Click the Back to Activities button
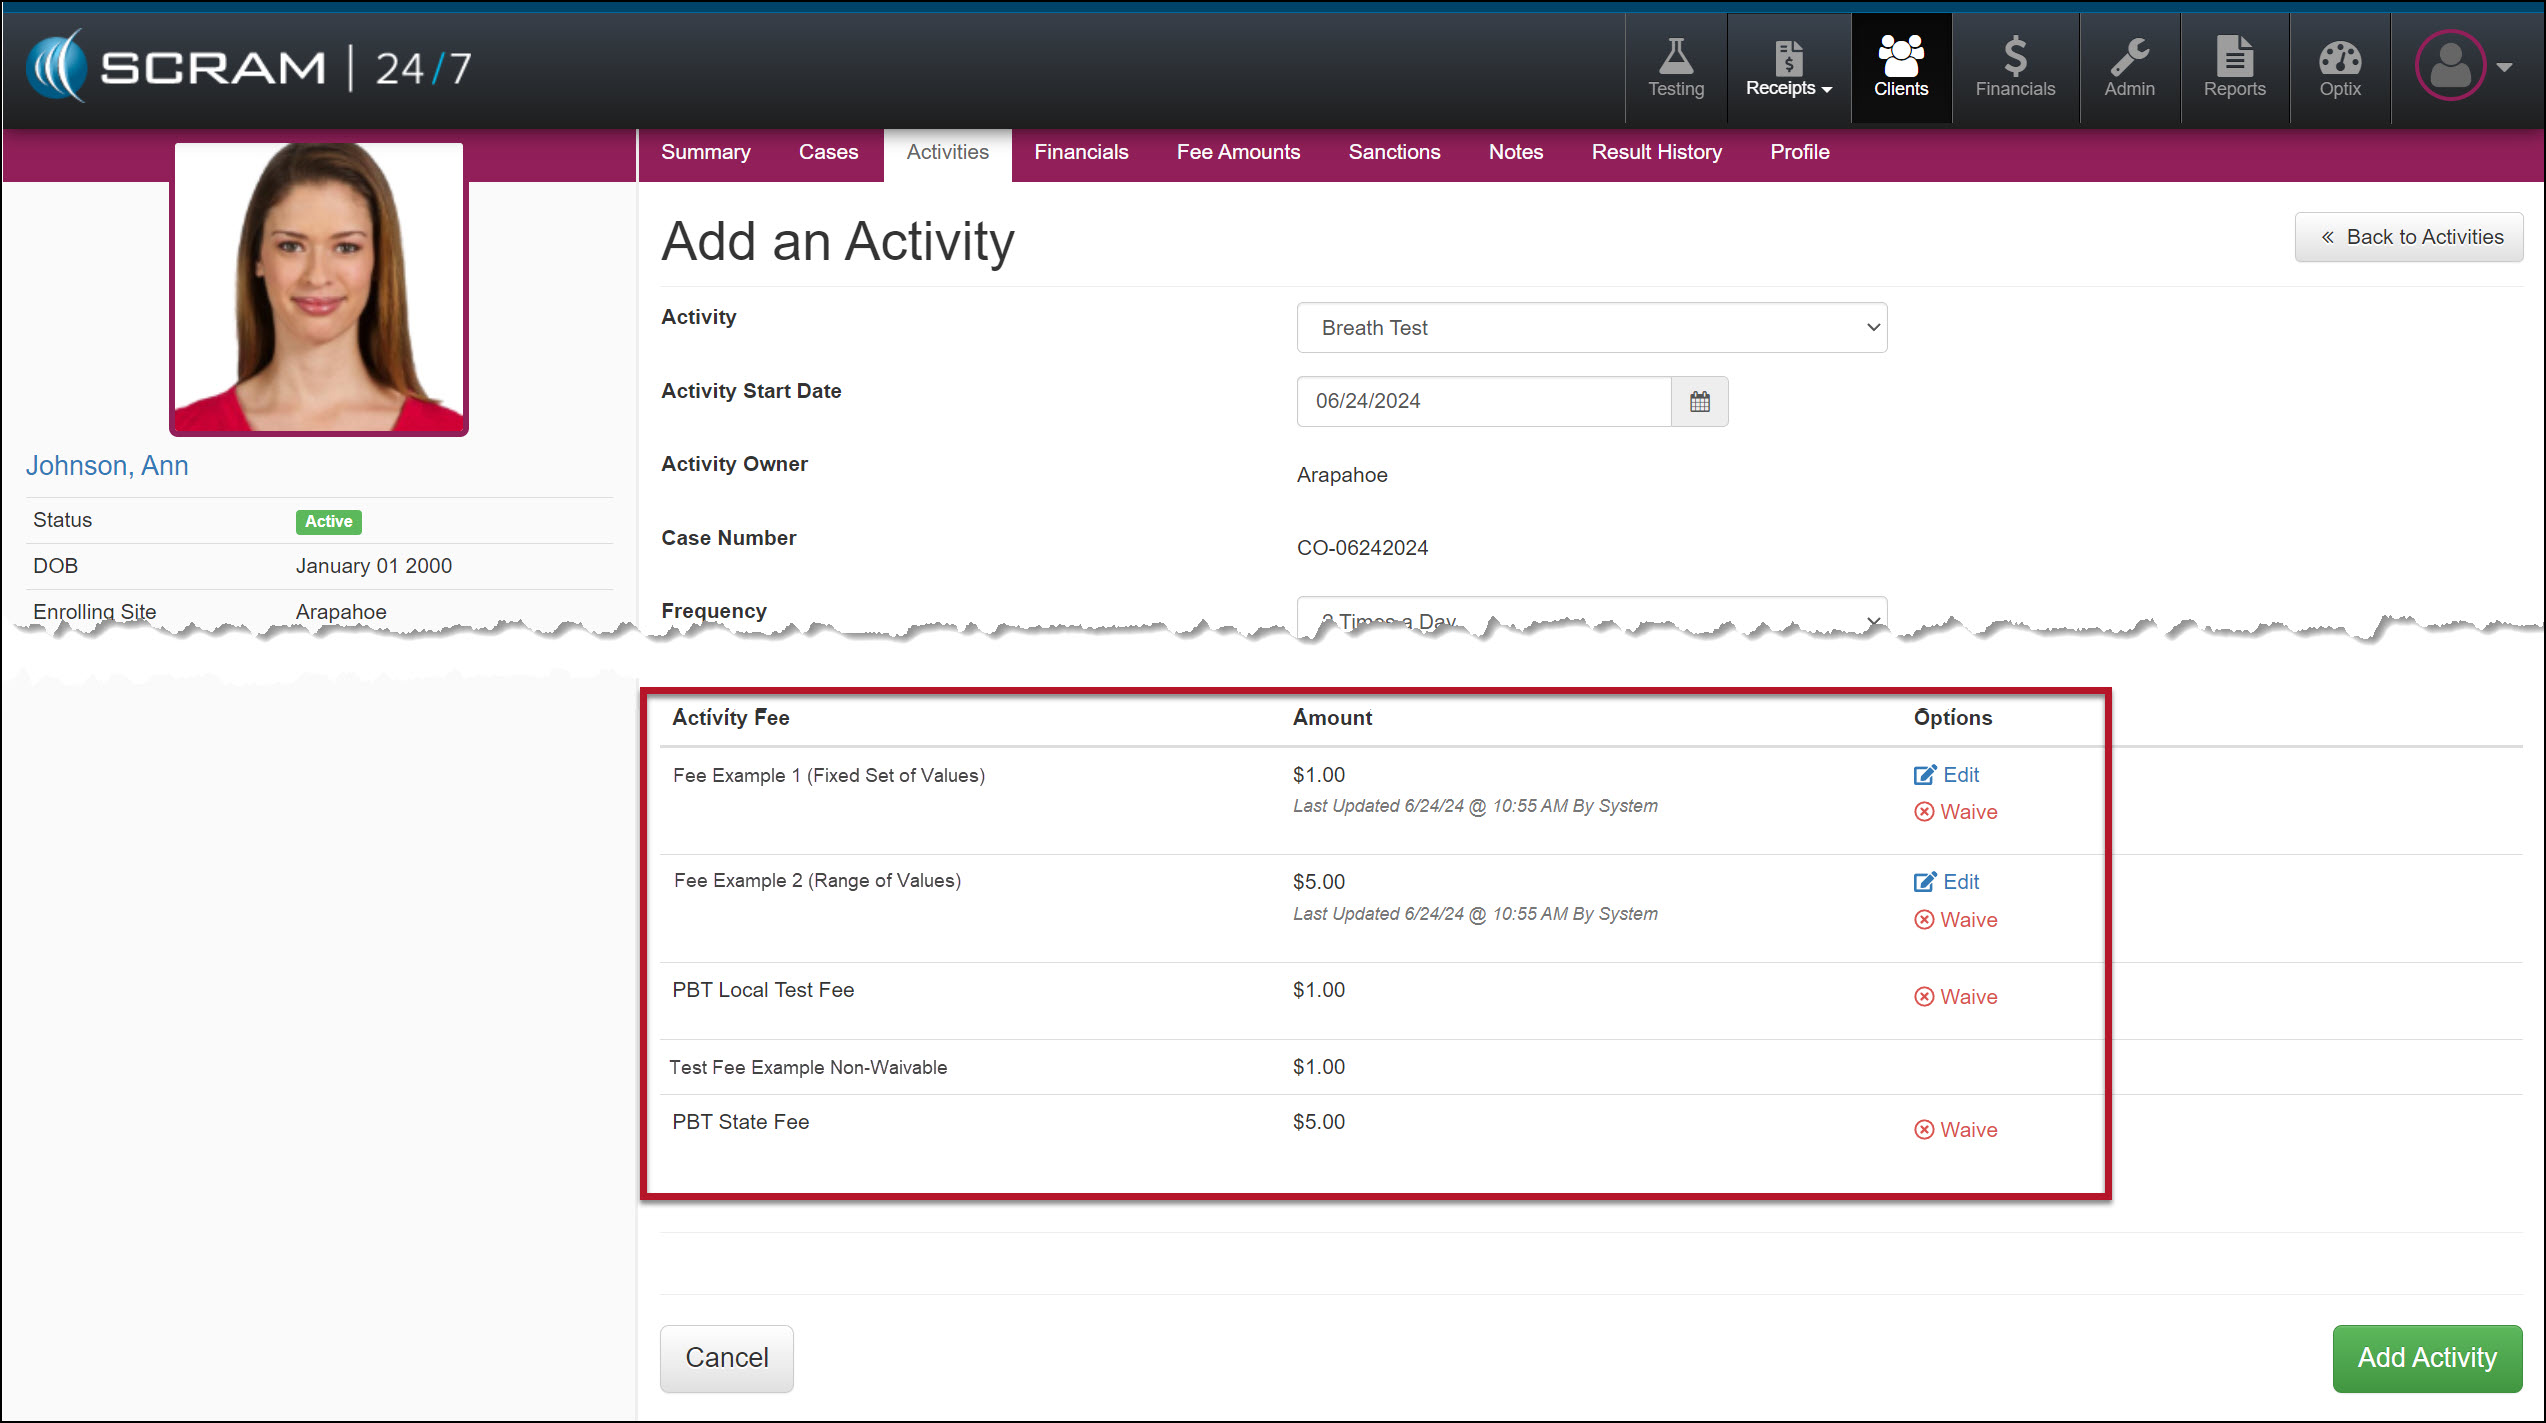The image size is (2546, 1423). coord(2408,237)
